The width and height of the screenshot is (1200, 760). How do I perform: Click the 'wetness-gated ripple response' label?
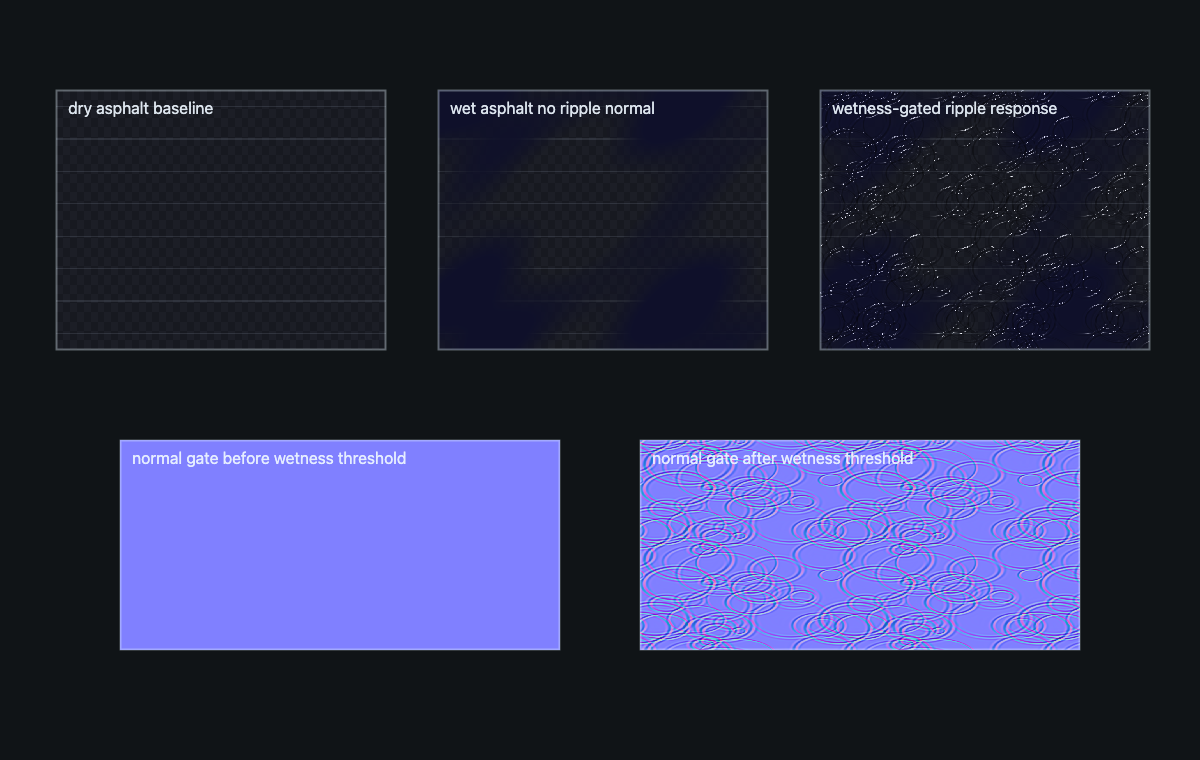944,108
